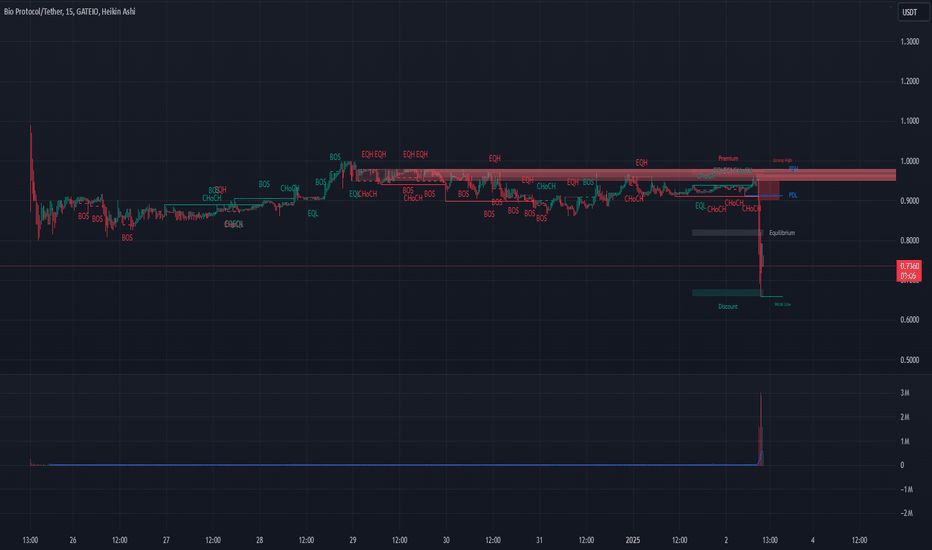932x550 pixels.
Task: Click the −2M volume axis label
Action: pyautogui.click(x=906, y=513)
